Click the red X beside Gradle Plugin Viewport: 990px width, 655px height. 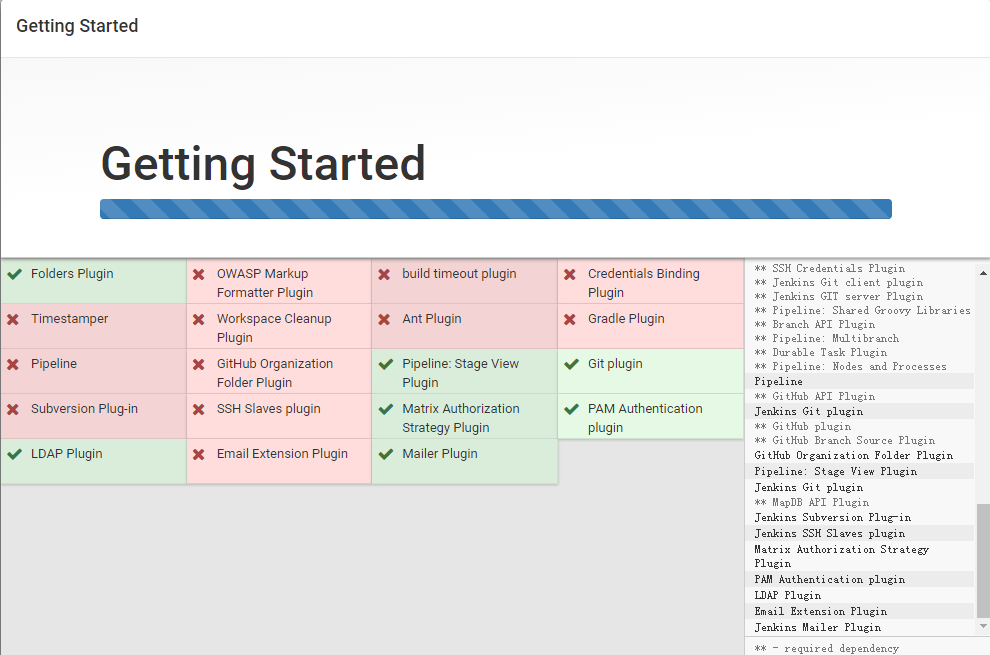coord(570,319)
